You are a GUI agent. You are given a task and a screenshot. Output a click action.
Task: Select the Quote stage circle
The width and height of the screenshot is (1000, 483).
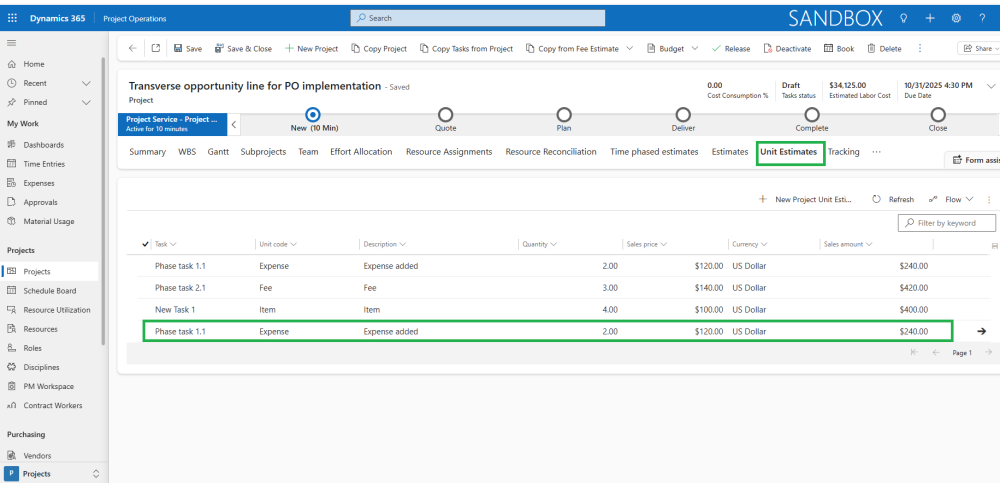[x=445, y=115]
